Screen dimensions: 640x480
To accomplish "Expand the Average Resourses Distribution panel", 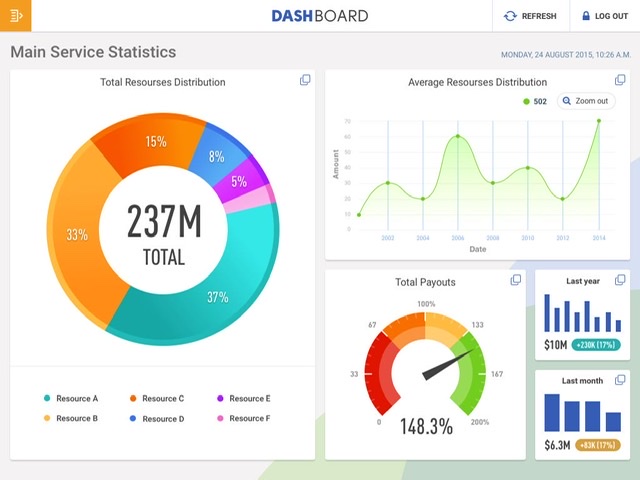I will click(x=620, y=80).
